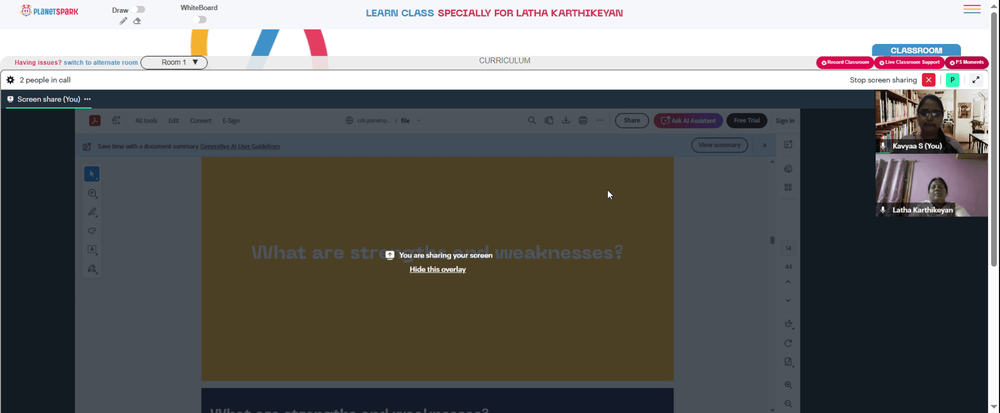
Task: Click Acrobat toolbar three-dot more icon
Action: (x=599, y=120)
